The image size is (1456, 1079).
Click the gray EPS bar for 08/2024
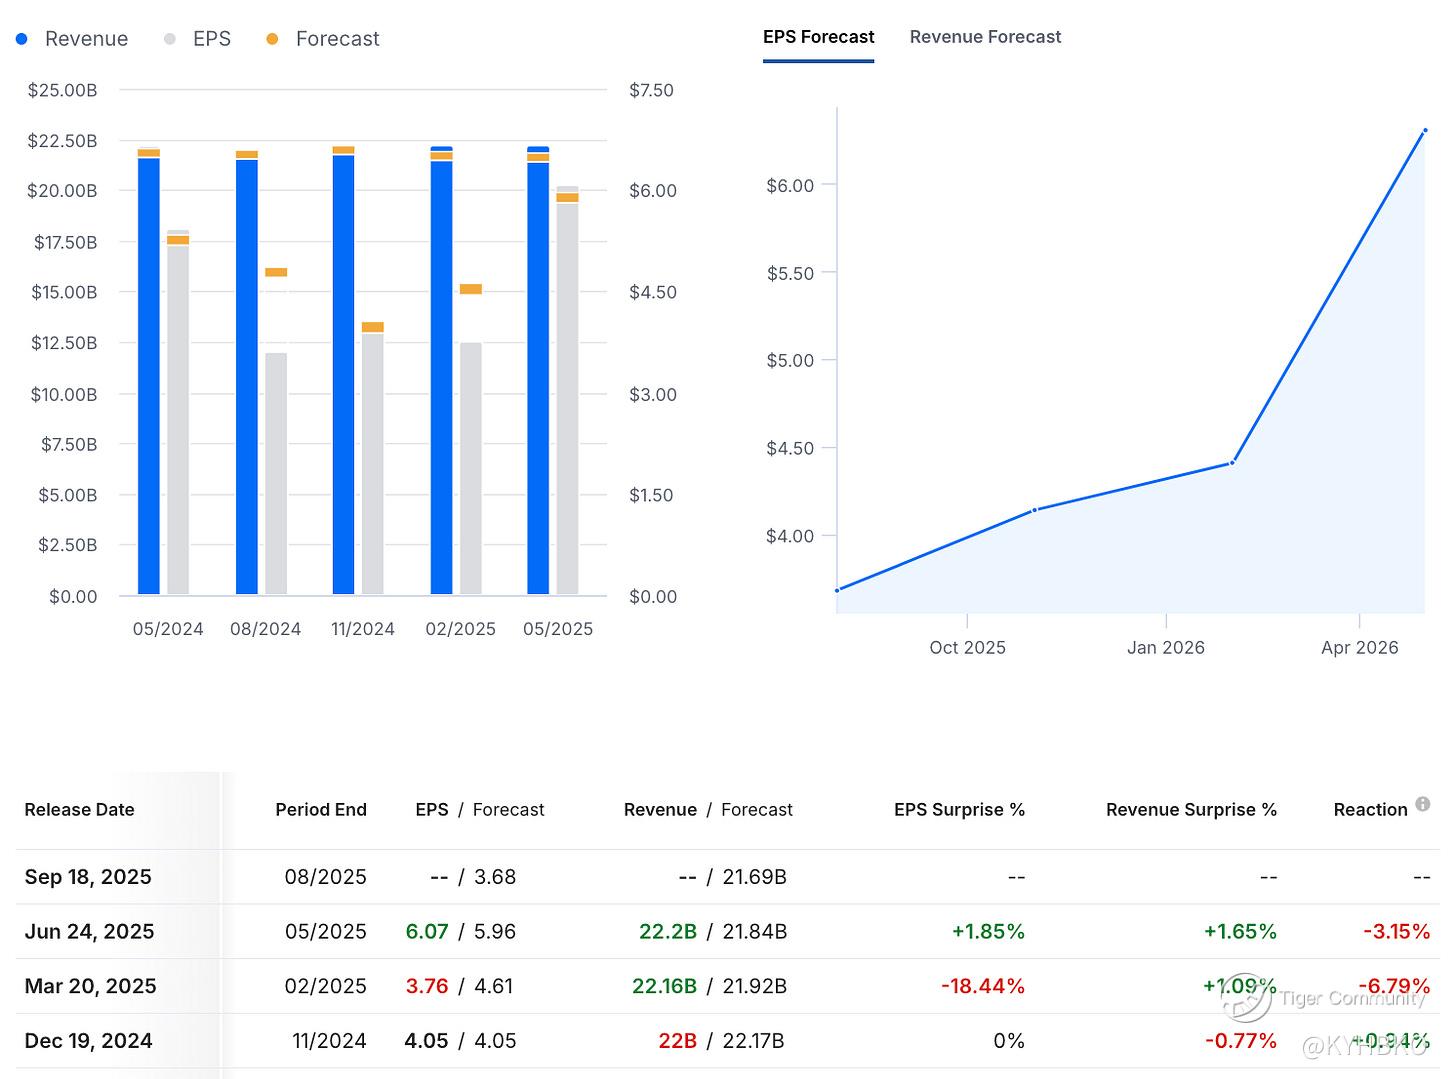click(x=276, y=475)
